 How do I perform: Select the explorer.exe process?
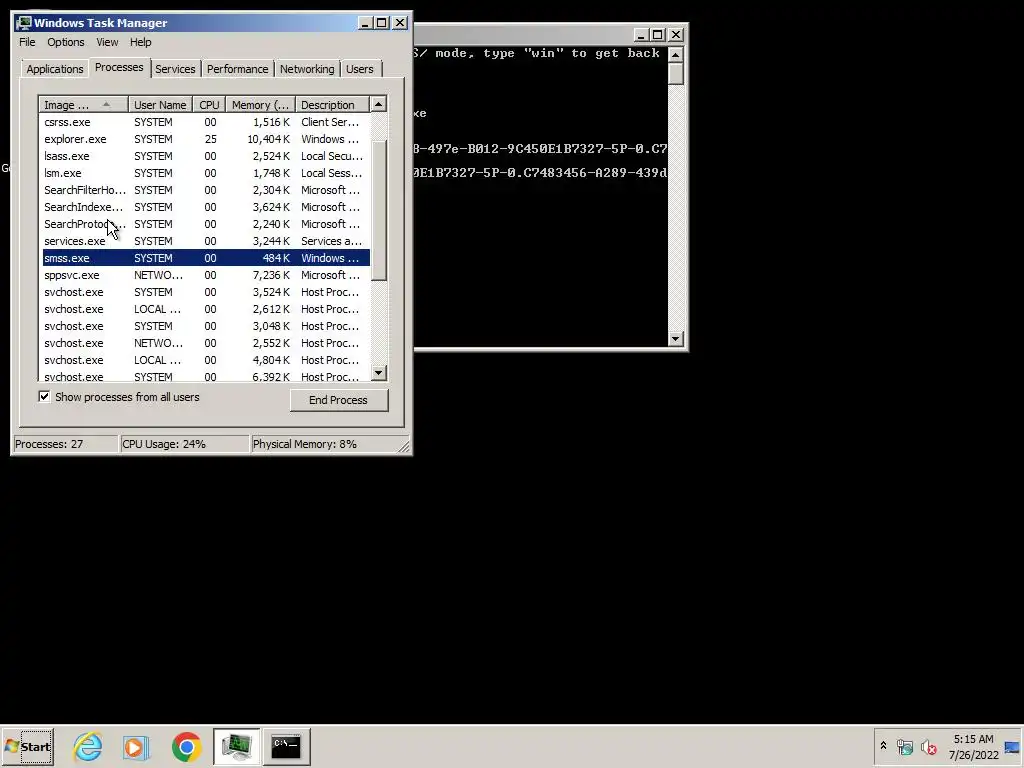tap(206, 139)
